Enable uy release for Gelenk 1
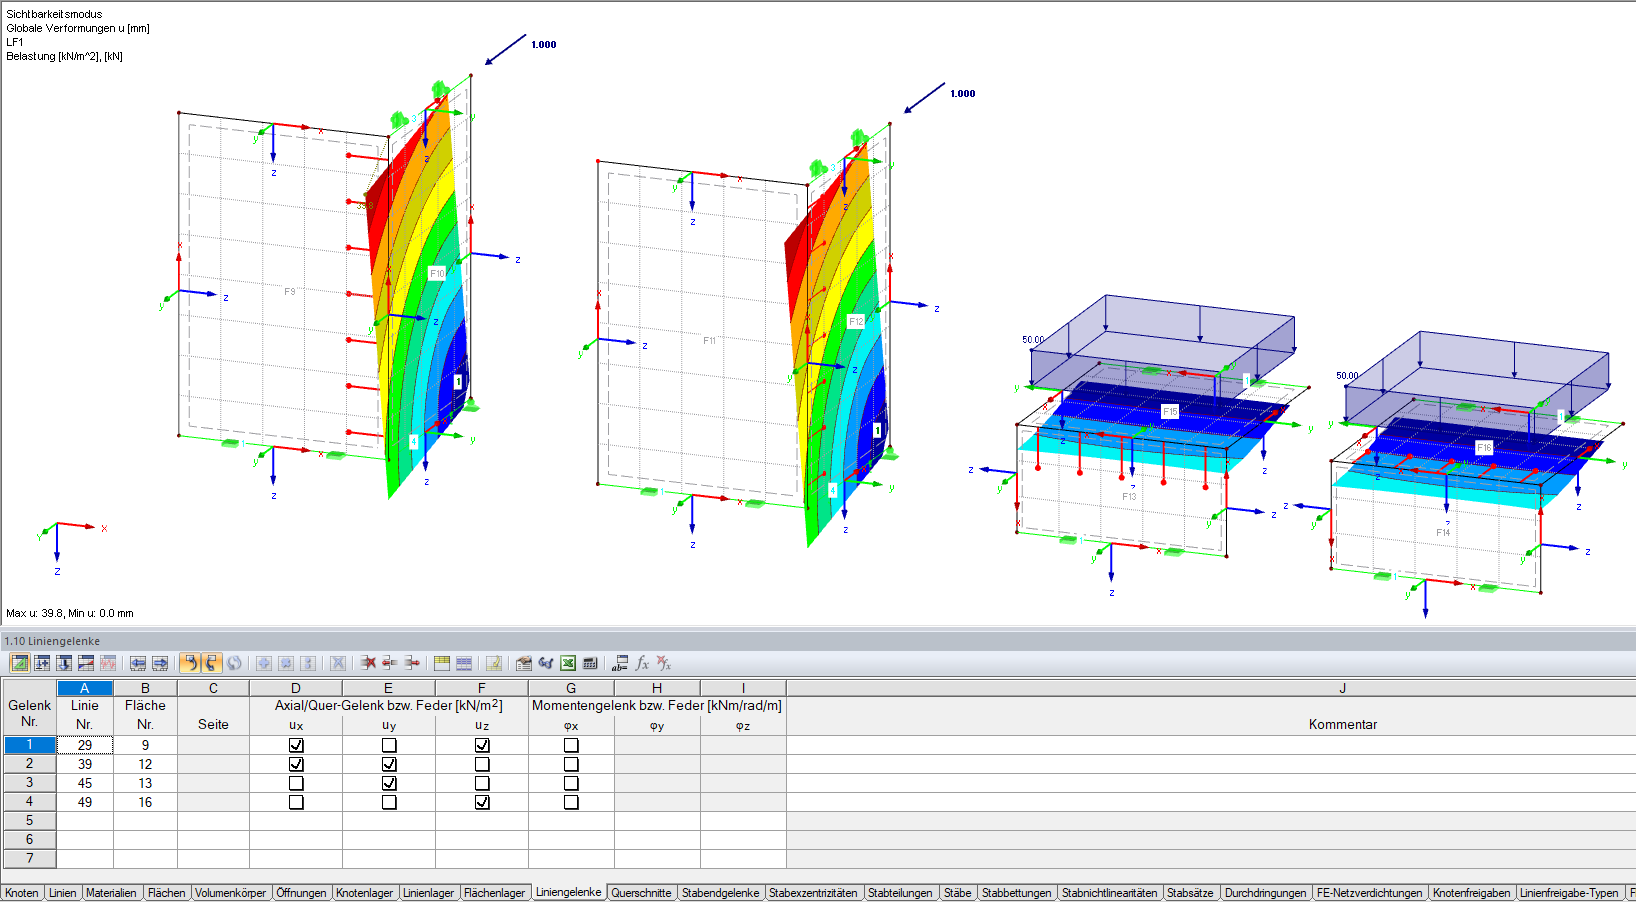Image resolution: width=1636 pixels, height=902 pixels. (388, 745)
